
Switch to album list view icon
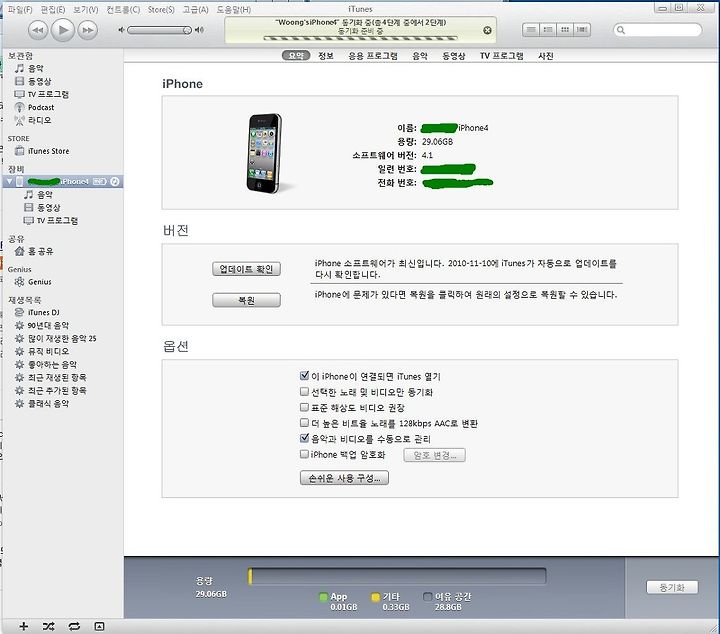click(548, 30)
